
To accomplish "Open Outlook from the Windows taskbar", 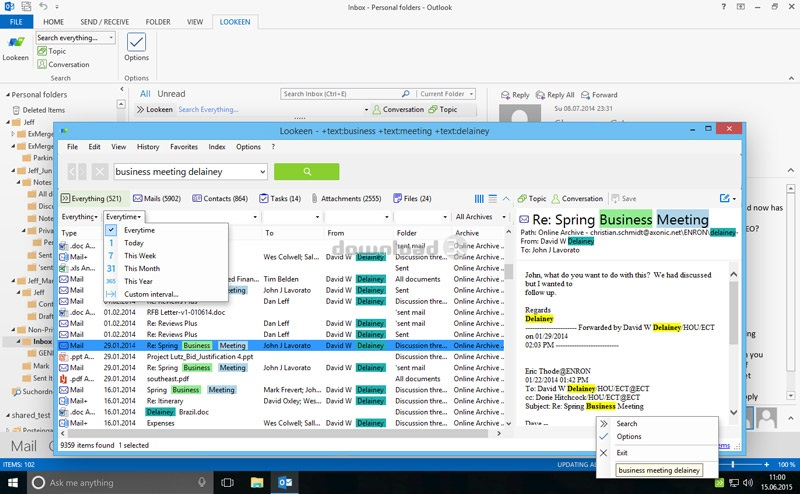I will click(285, 482).
